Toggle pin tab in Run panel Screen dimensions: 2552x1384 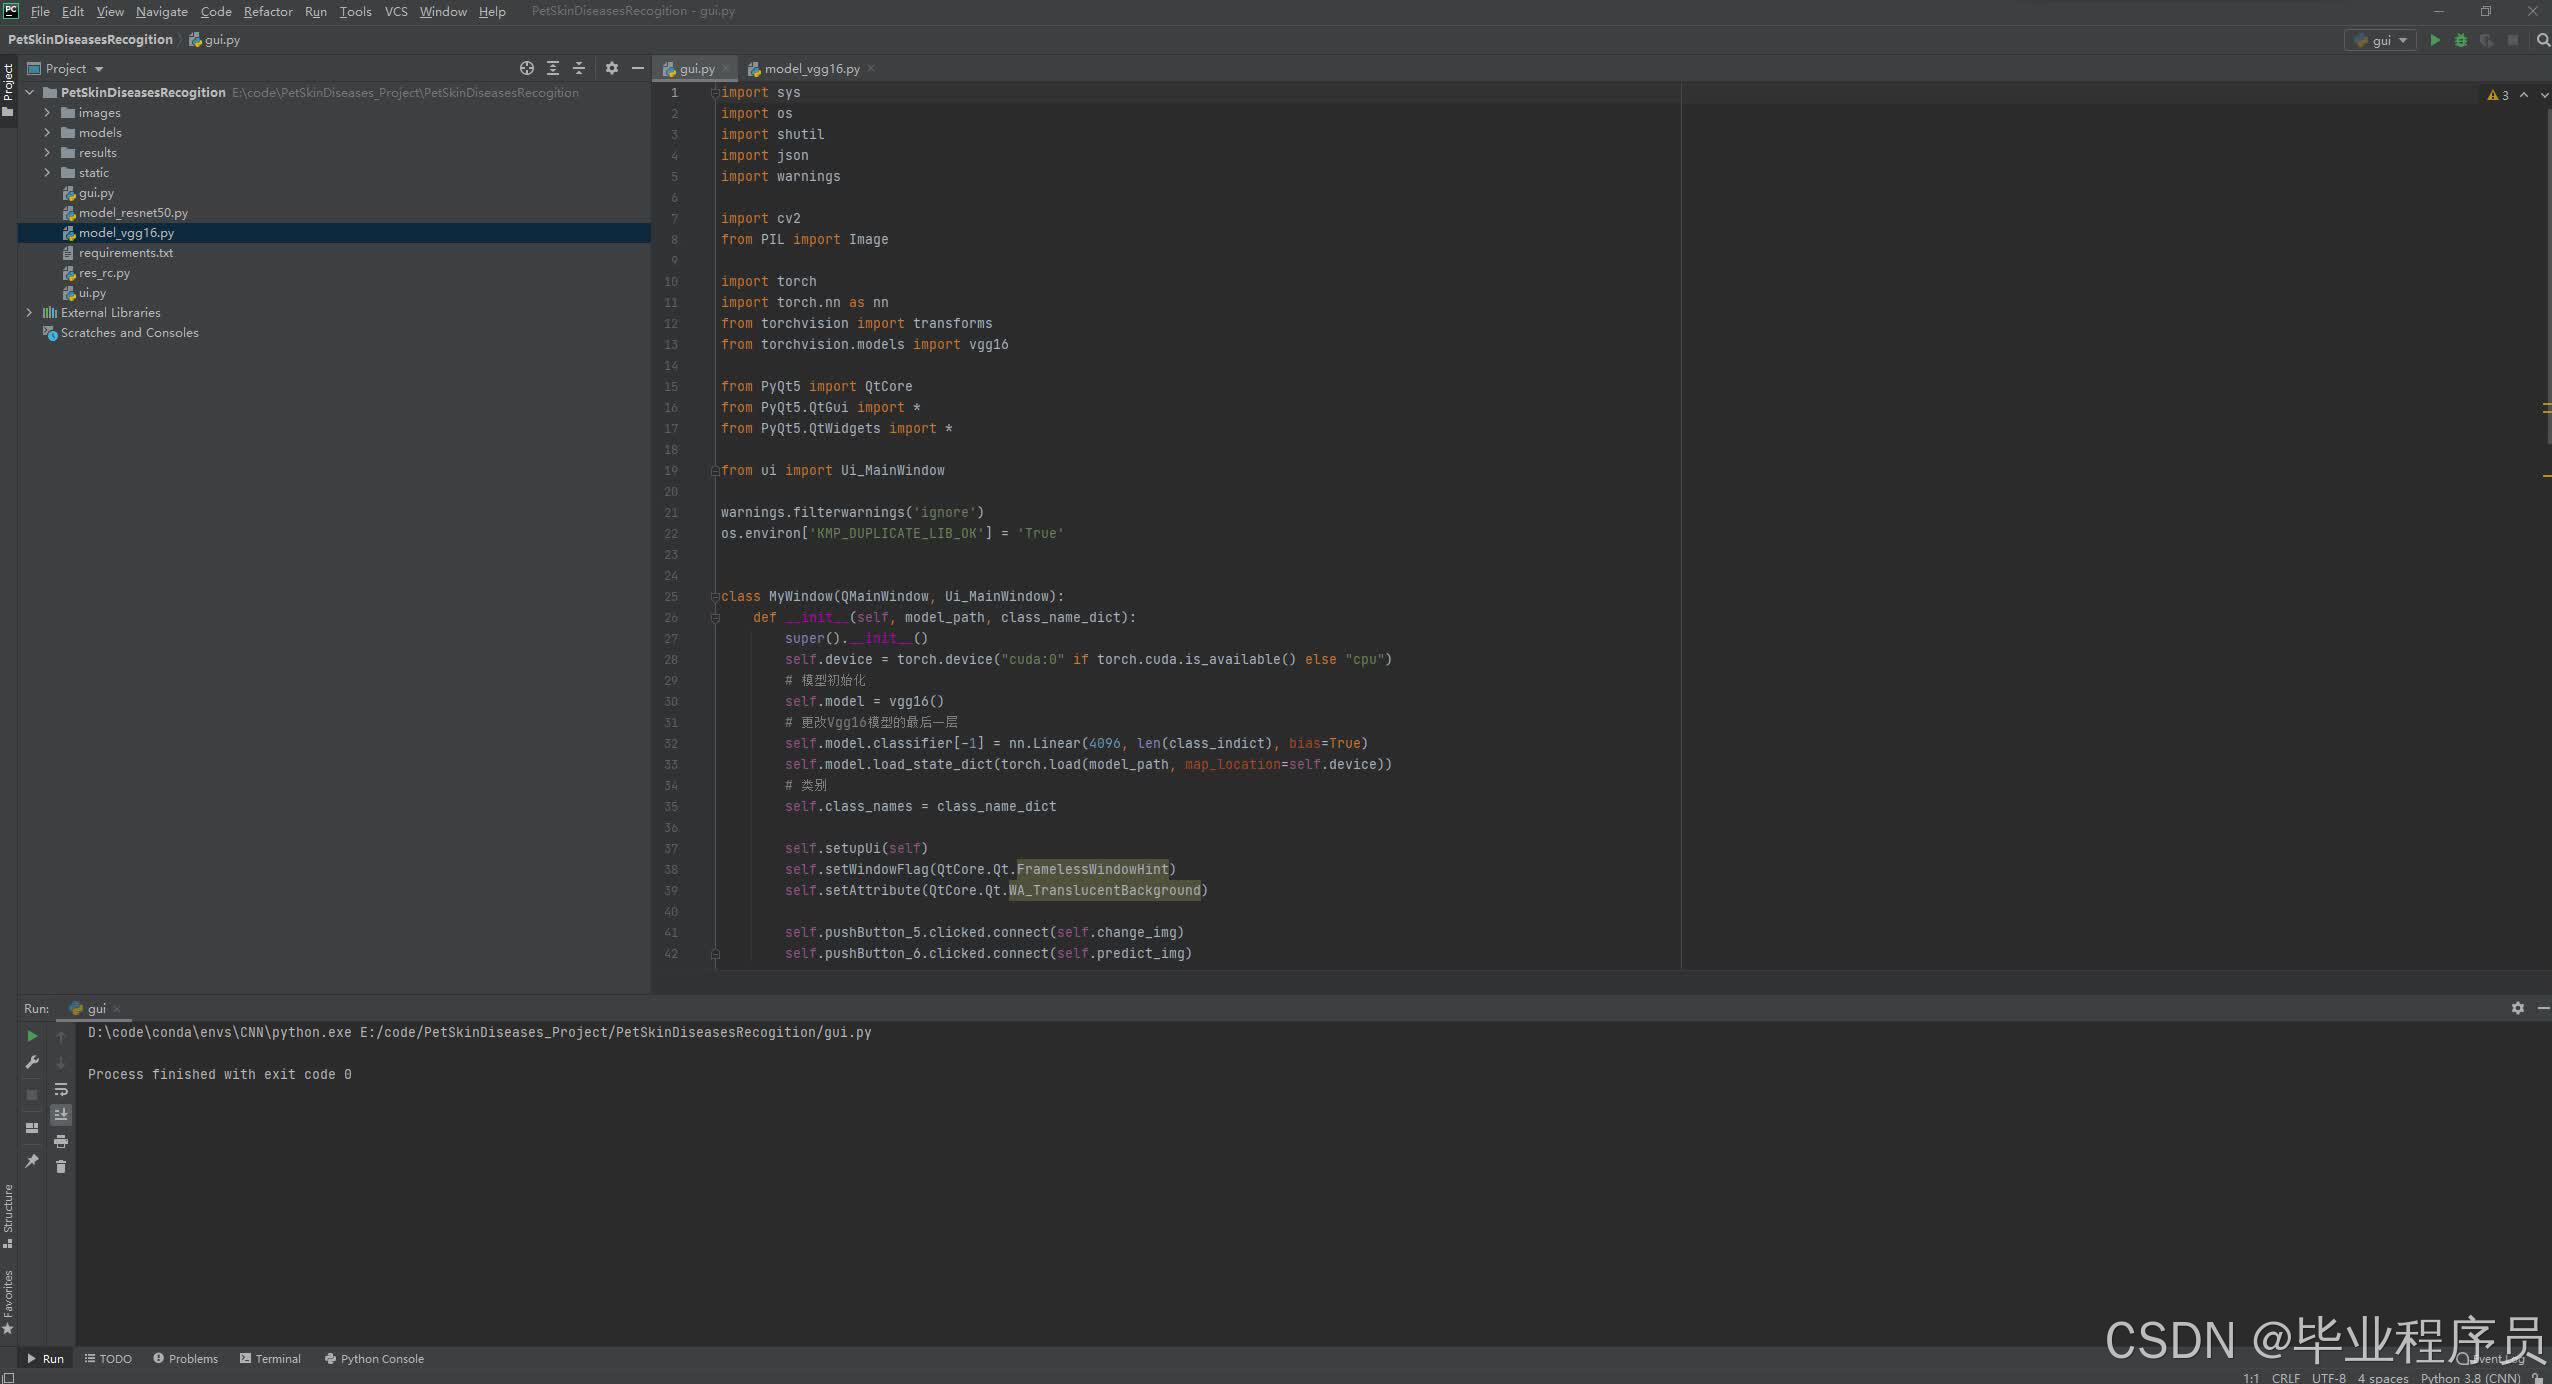tap(32, 1161)
